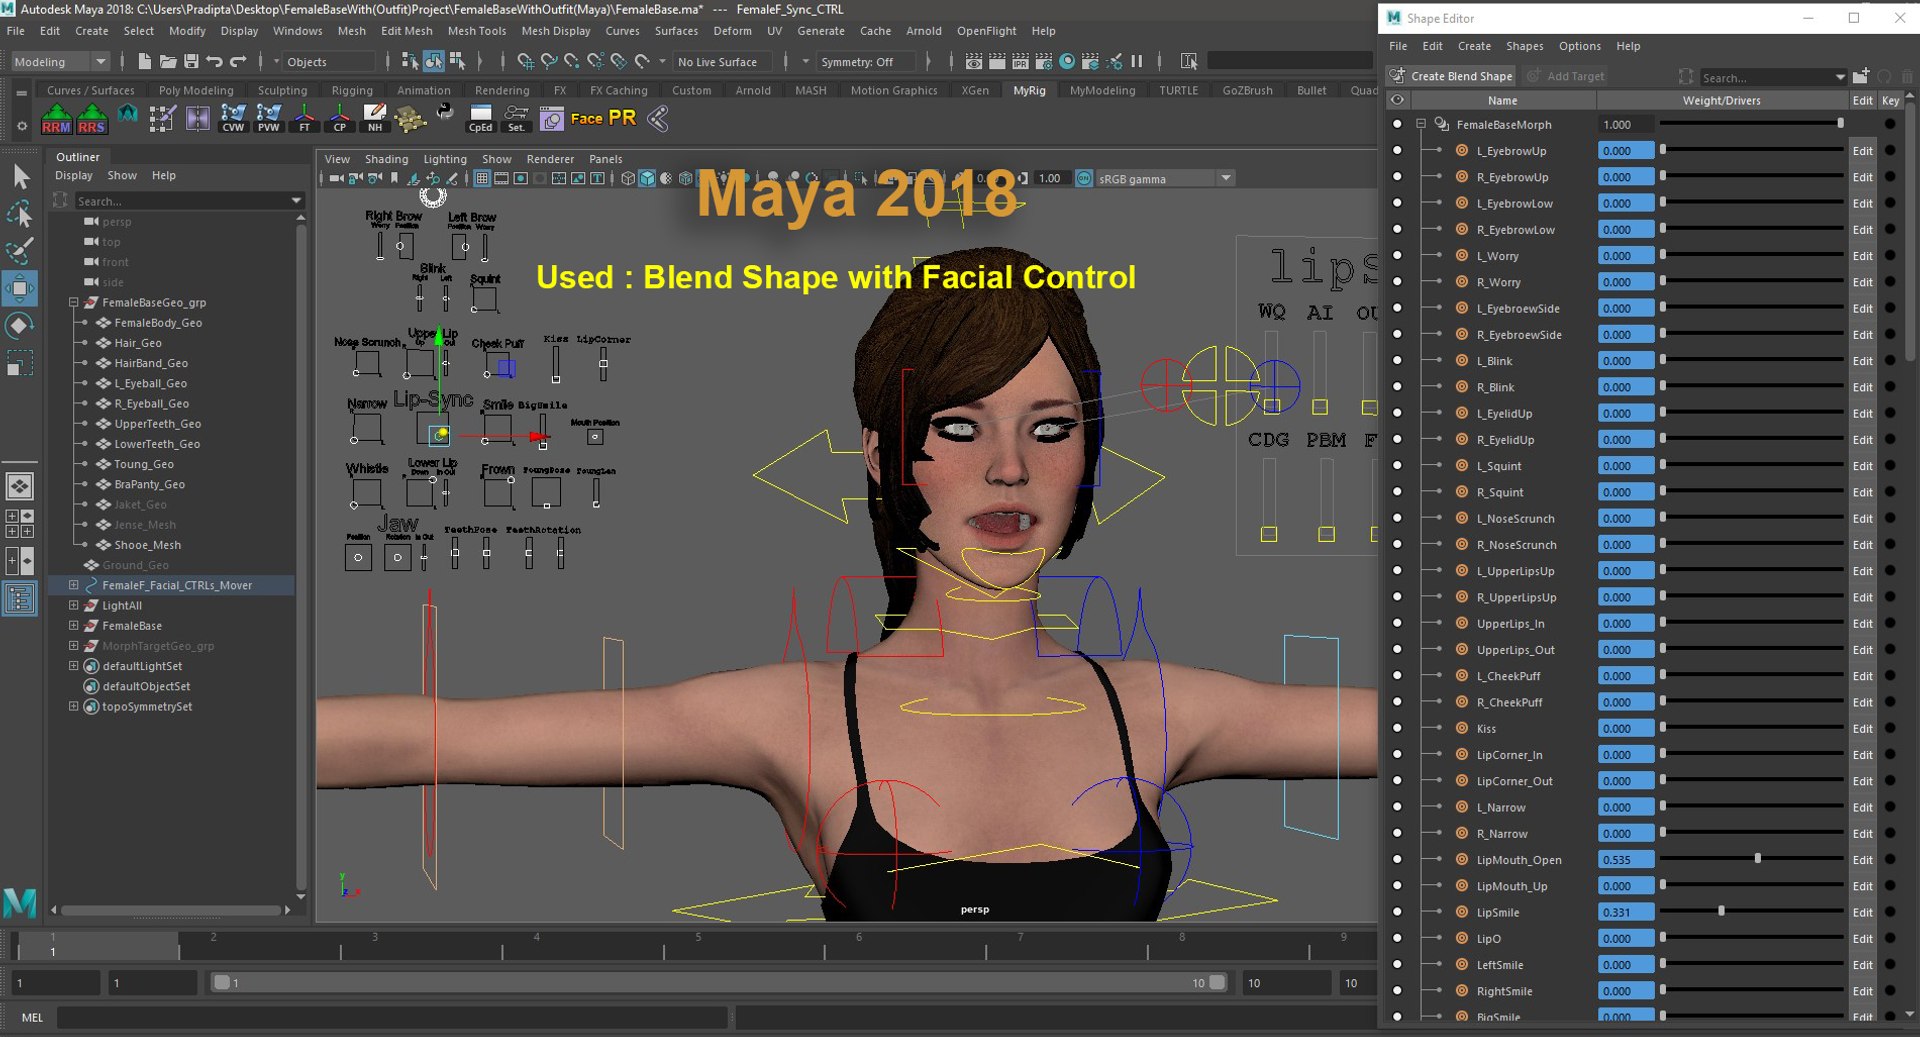Open the viewport Shading menu
This screenshot has height=1037, width=1920.
pyautogui.click(x=386, y=159)
